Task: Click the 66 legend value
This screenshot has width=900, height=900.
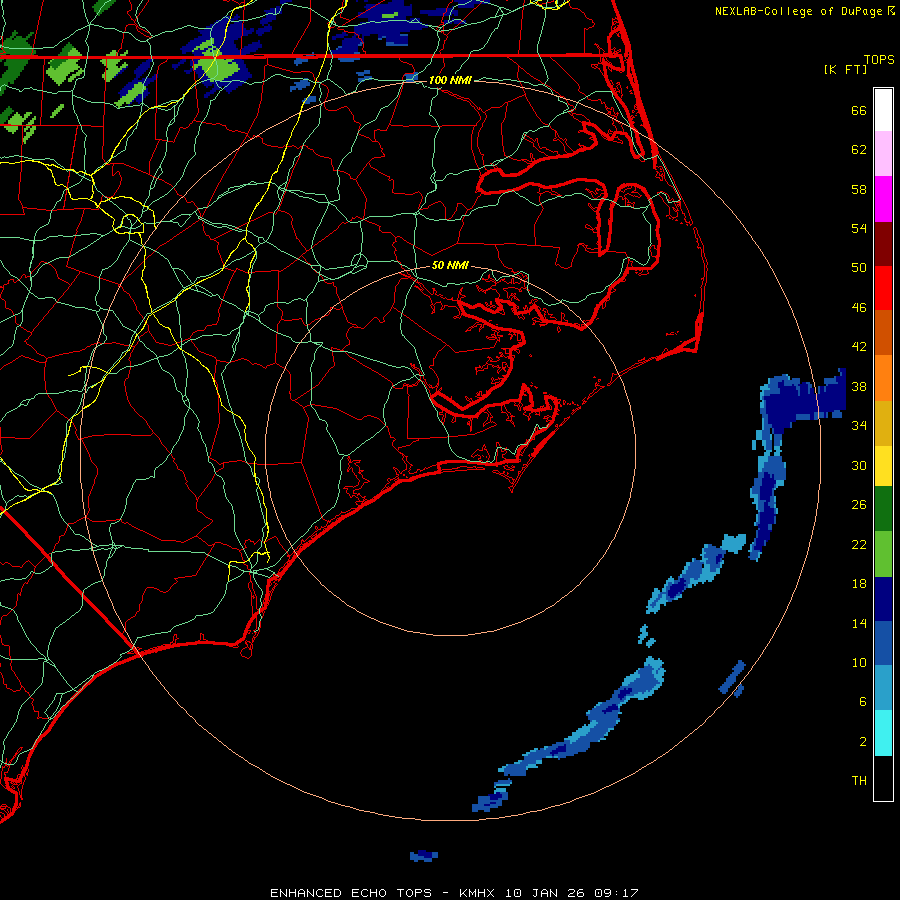Action: 859,110
